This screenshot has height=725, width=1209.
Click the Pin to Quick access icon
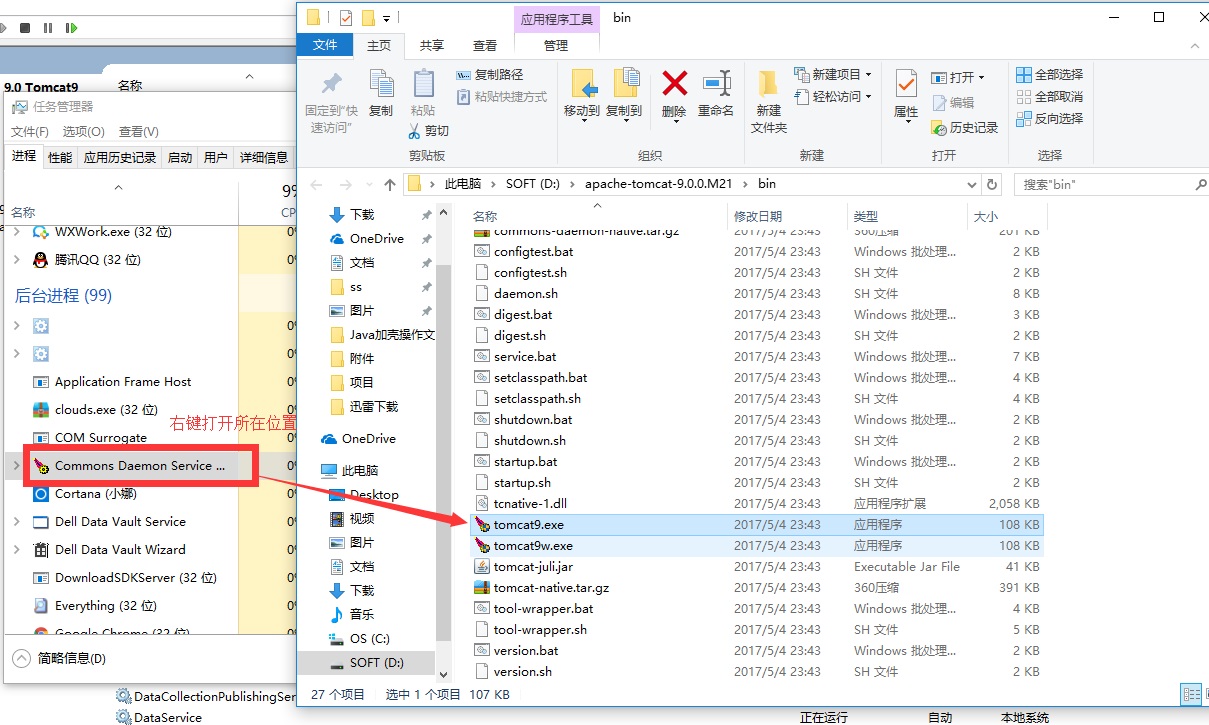(x=330, y=85)
